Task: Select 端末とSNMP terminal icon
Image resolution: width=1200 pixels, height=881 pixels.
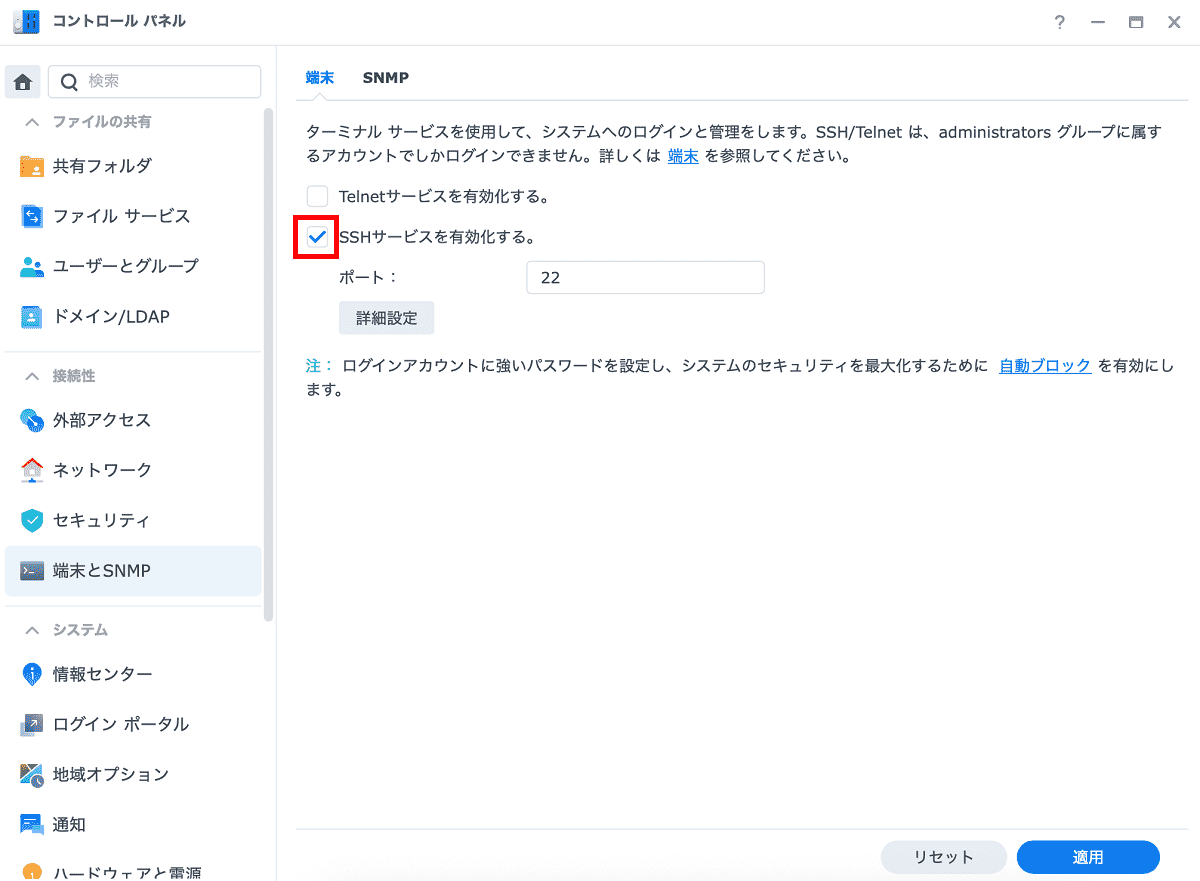Action: tap(32, 571)
